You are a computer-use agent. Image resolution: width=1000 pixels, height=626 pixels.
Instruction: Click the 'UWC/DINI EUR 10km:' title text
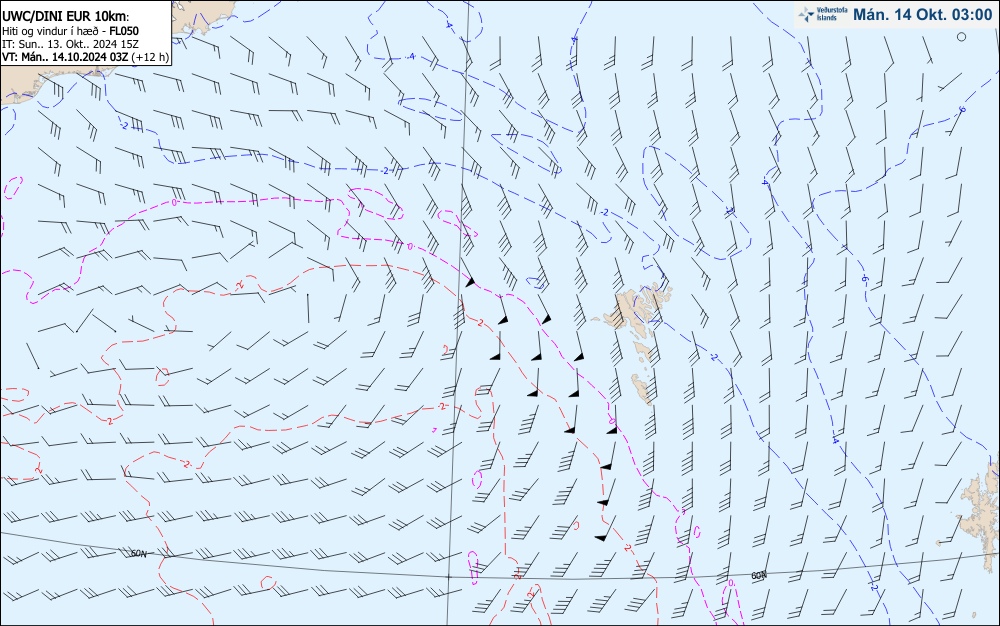click(65, 17)
